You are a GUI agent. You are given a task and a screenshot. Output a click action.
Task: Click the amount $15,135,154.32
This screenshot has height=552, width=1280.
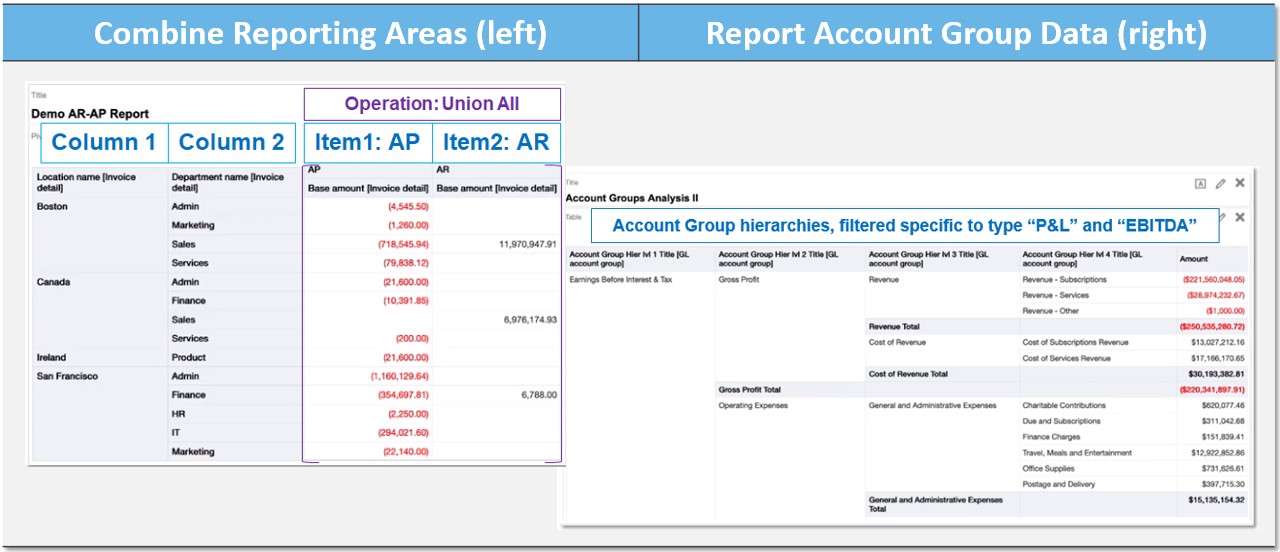[1216, 500]
